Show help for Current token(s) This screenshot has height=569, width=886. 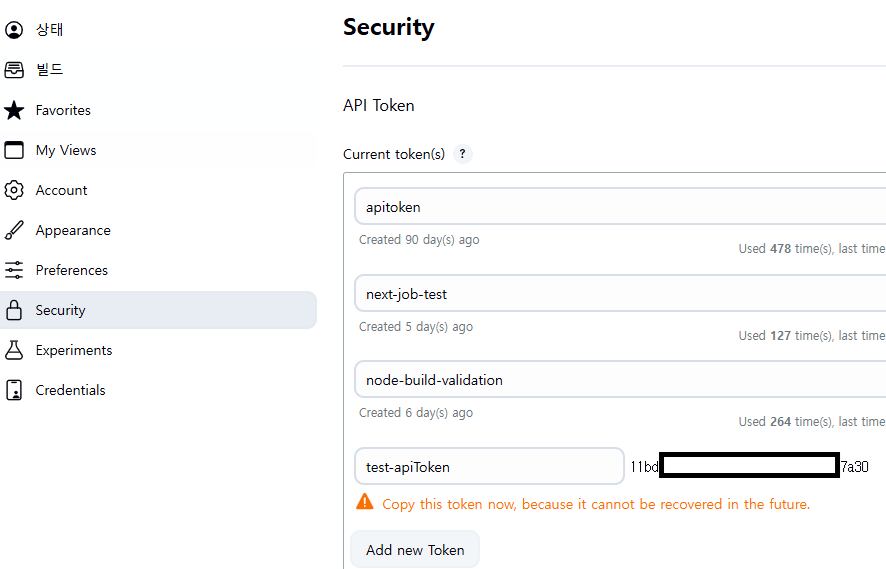(462, 154)
